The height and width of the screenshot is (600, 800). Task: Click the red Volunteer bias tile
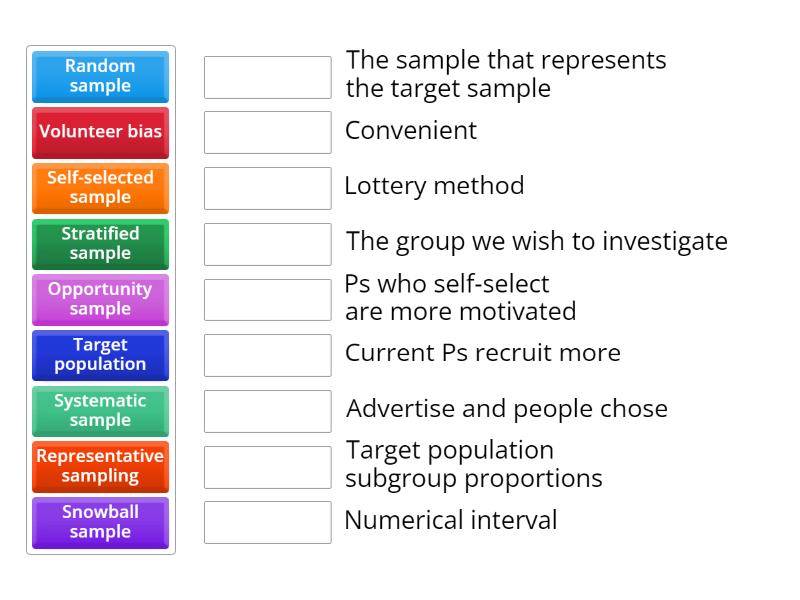tap(100, 132)
